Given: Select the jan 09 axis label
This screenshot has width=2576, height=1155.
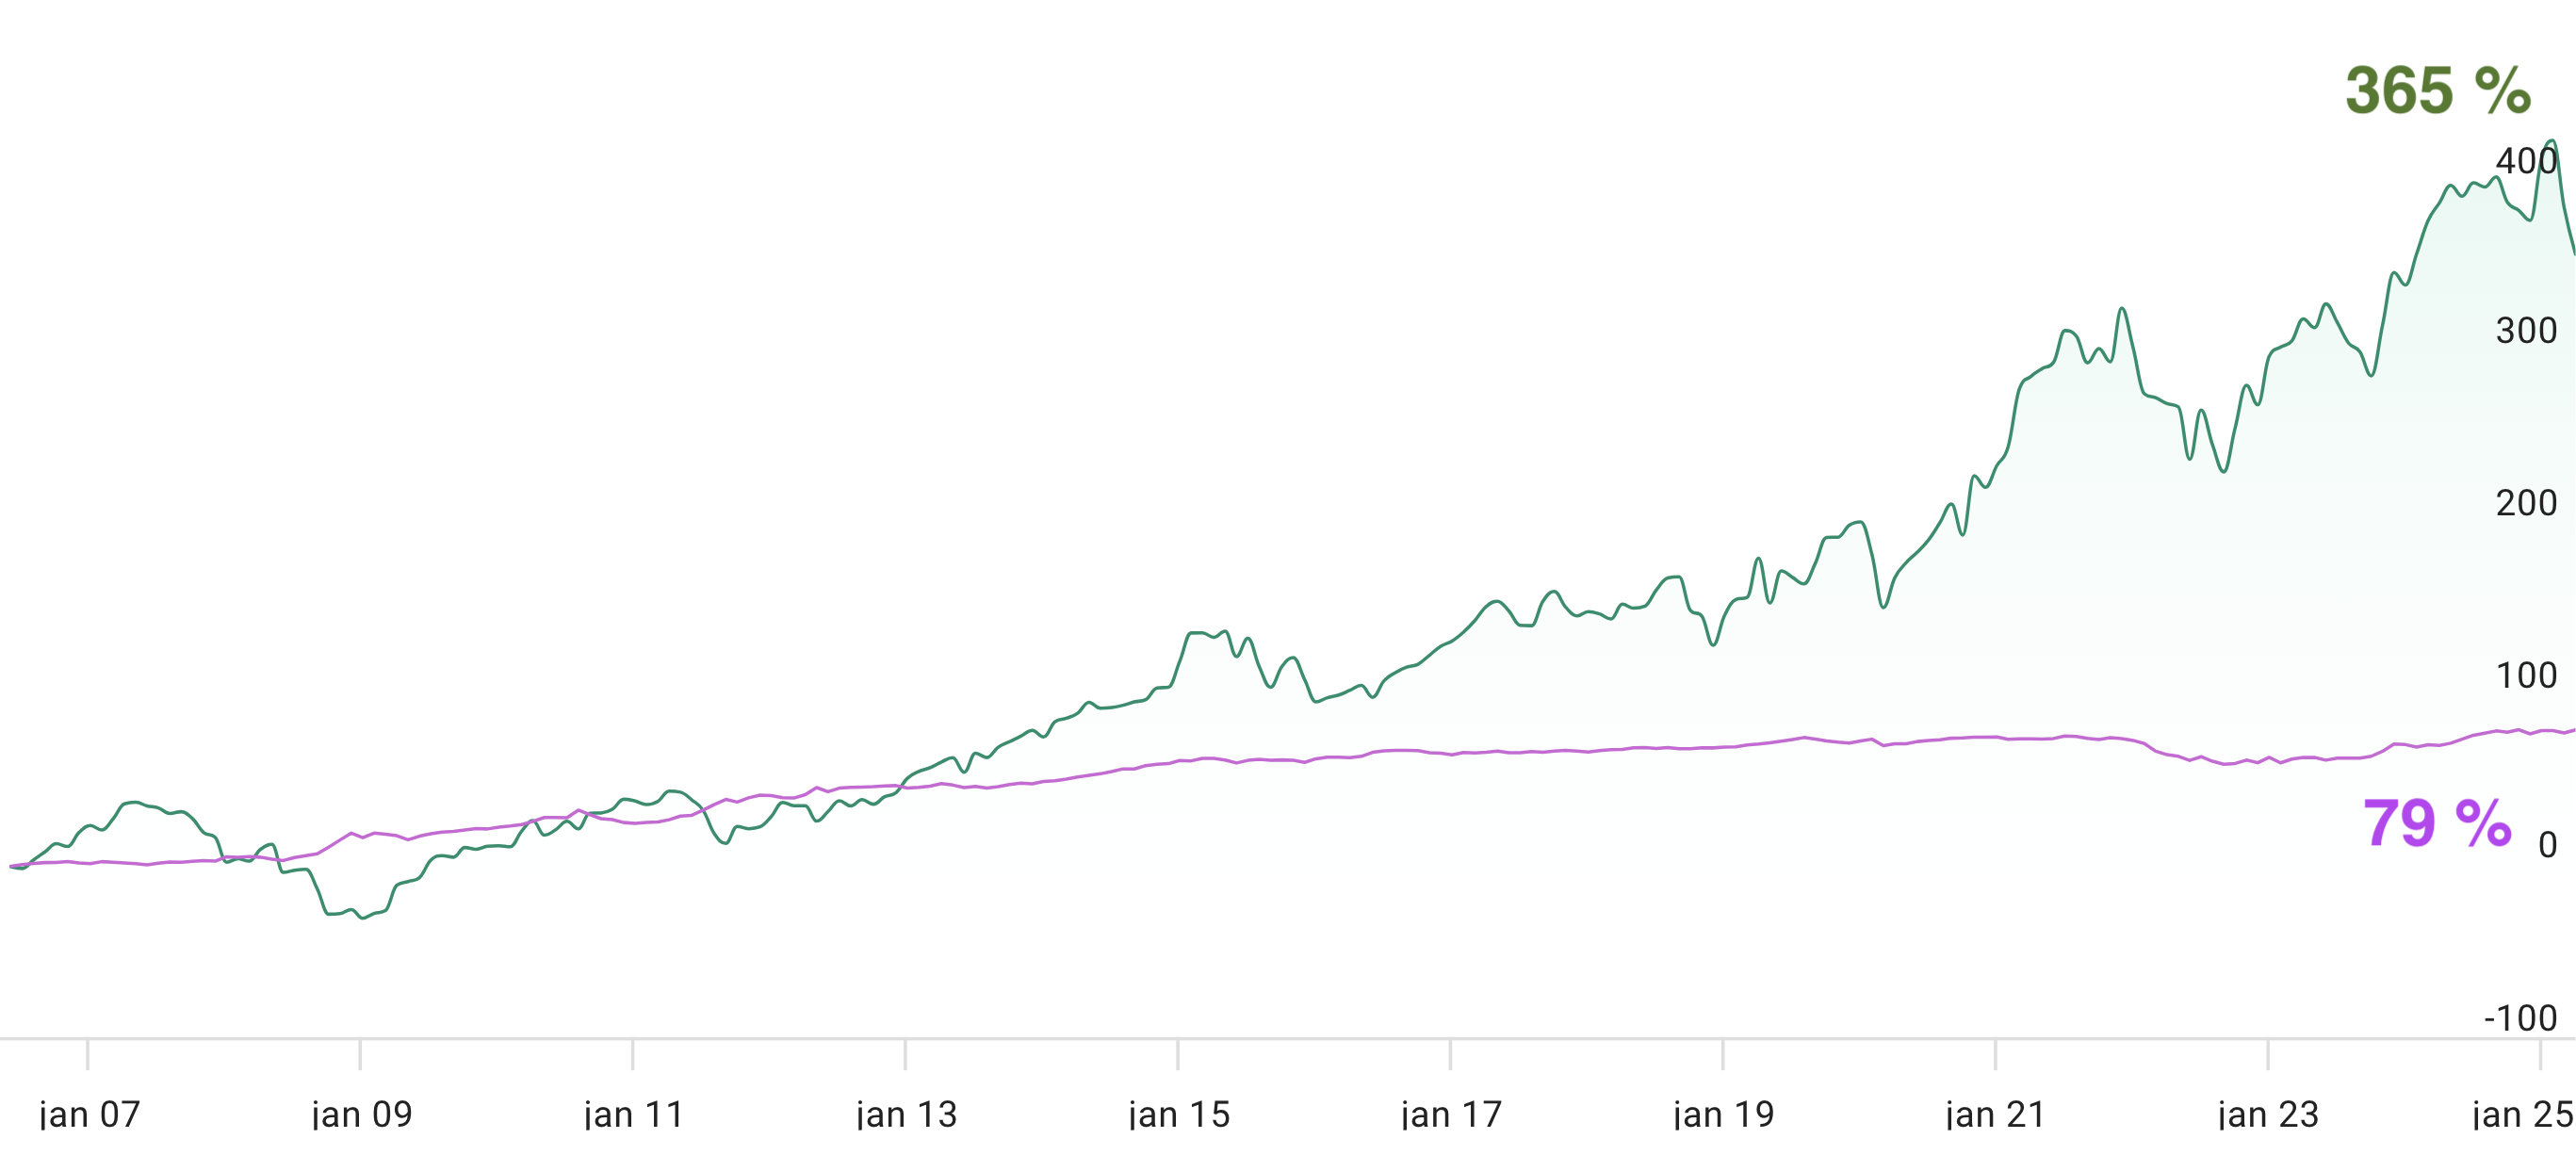Looking at the screenshot, I should pyautogui.click(x=362, y=1114).
